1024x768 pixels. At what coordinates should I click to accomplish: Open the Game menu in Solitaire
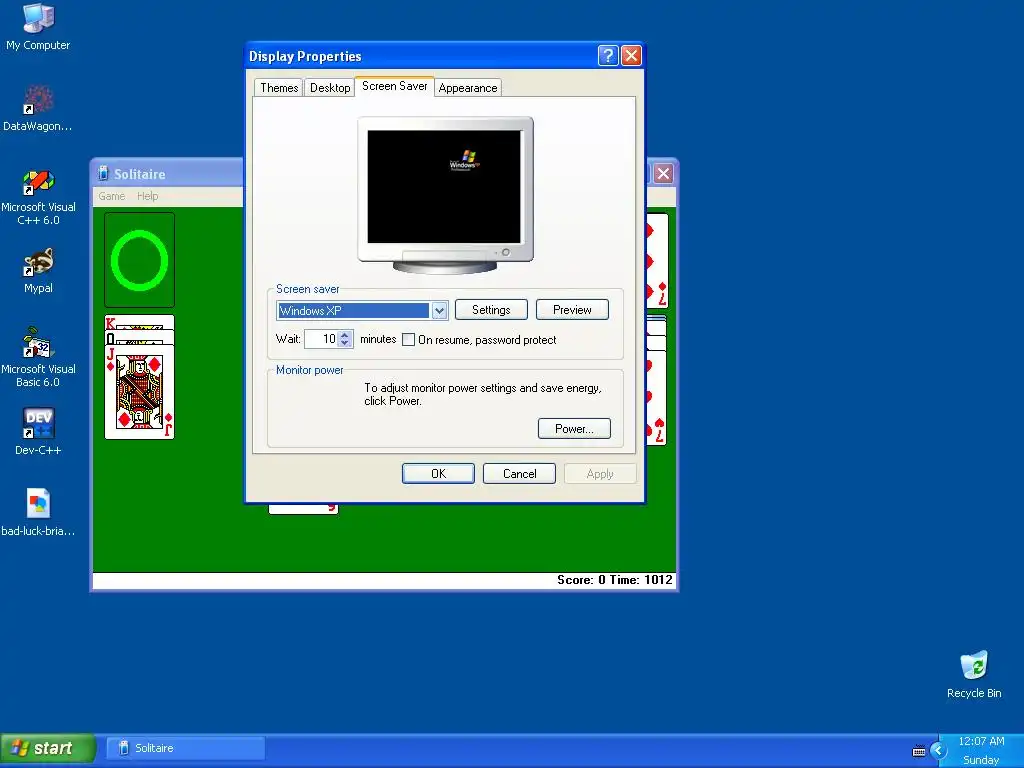112,196
